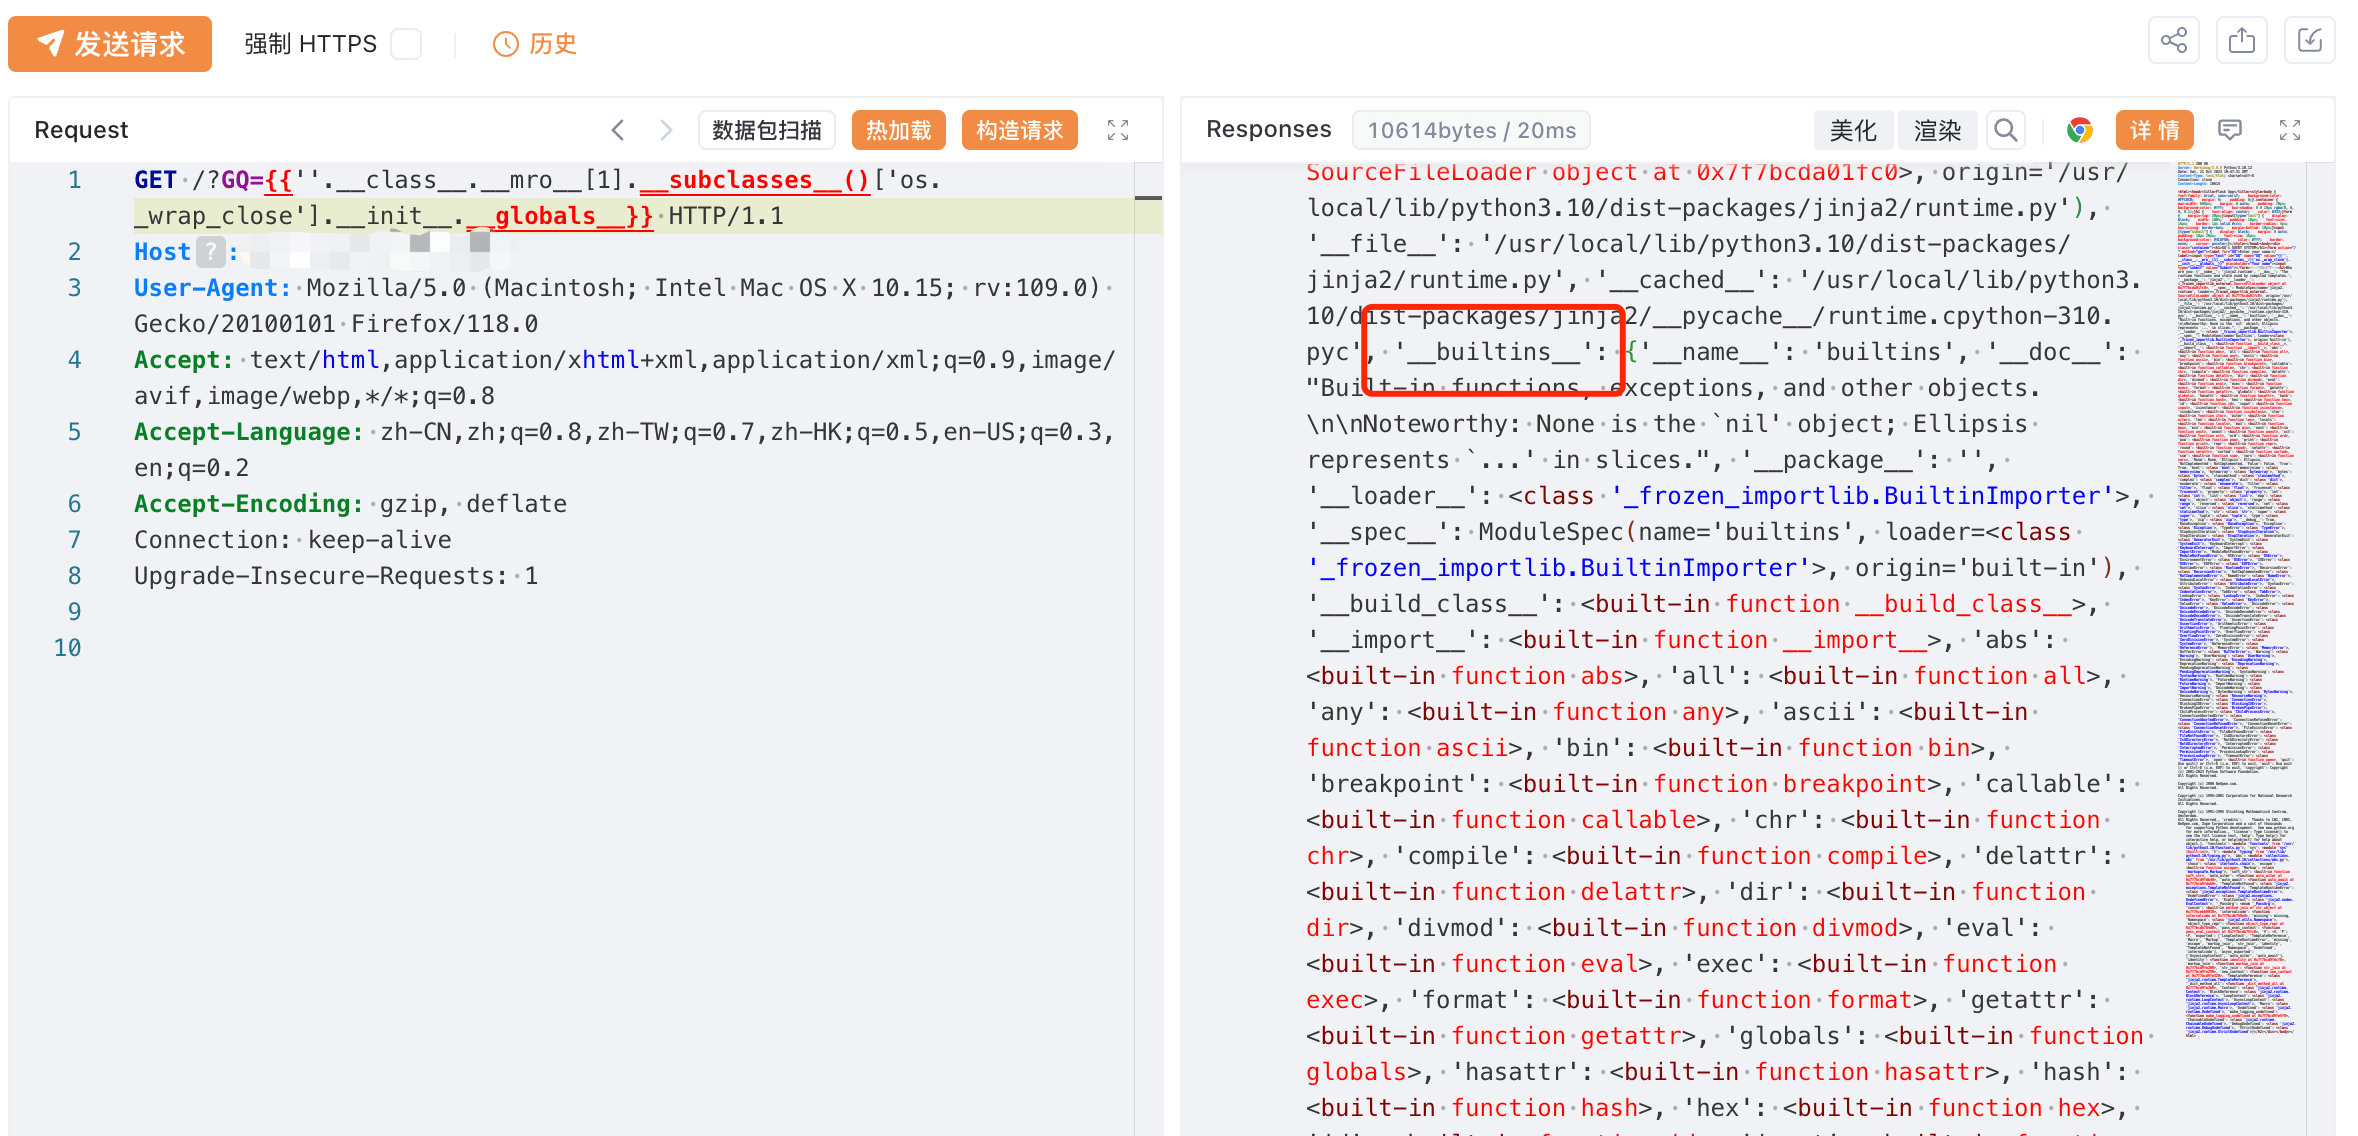Click line number 10 in request editor
Viewport: 2358px width, 1136px height.
pos(68,648)
